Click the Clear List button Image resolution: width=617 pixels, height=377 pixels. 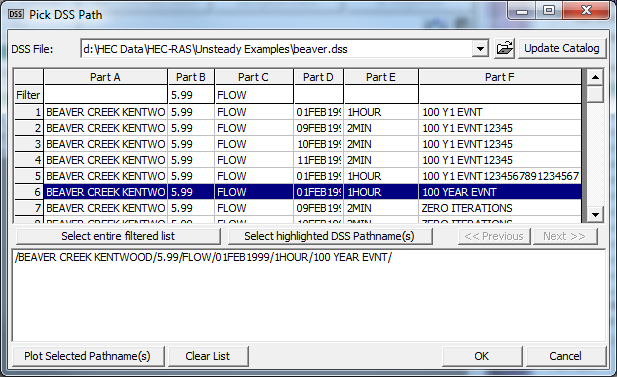(208, 356)
